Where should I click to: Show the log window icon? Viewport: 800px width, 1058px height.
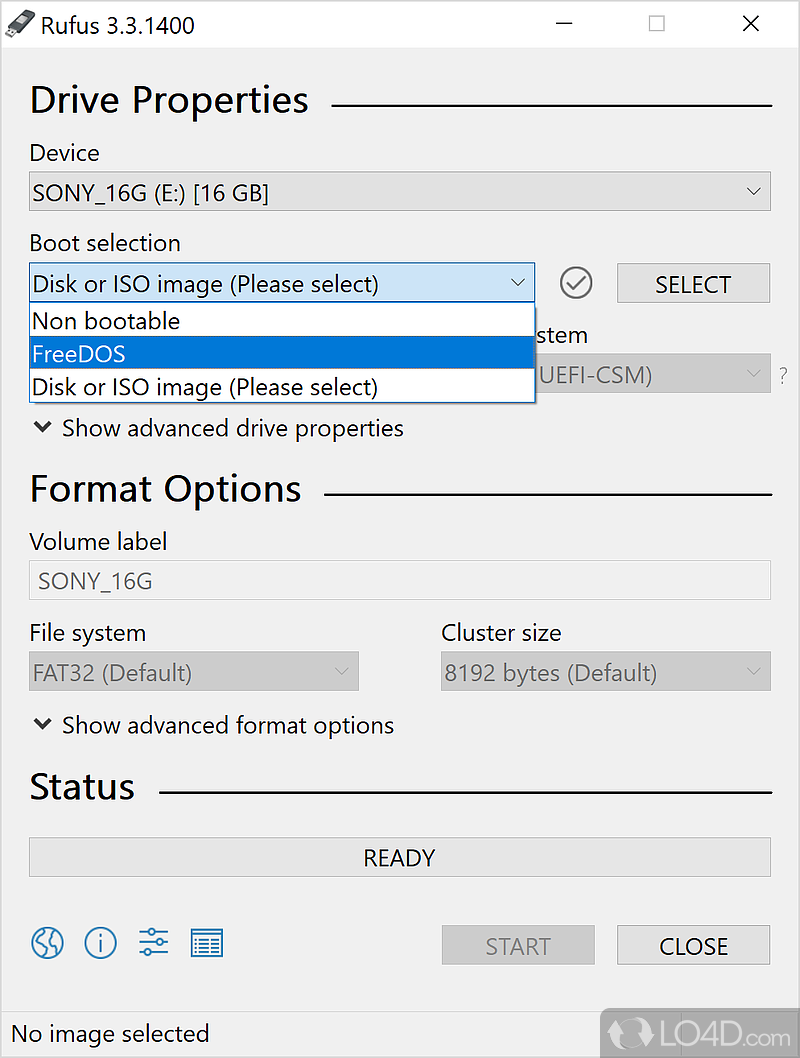[x=206, y=942]
